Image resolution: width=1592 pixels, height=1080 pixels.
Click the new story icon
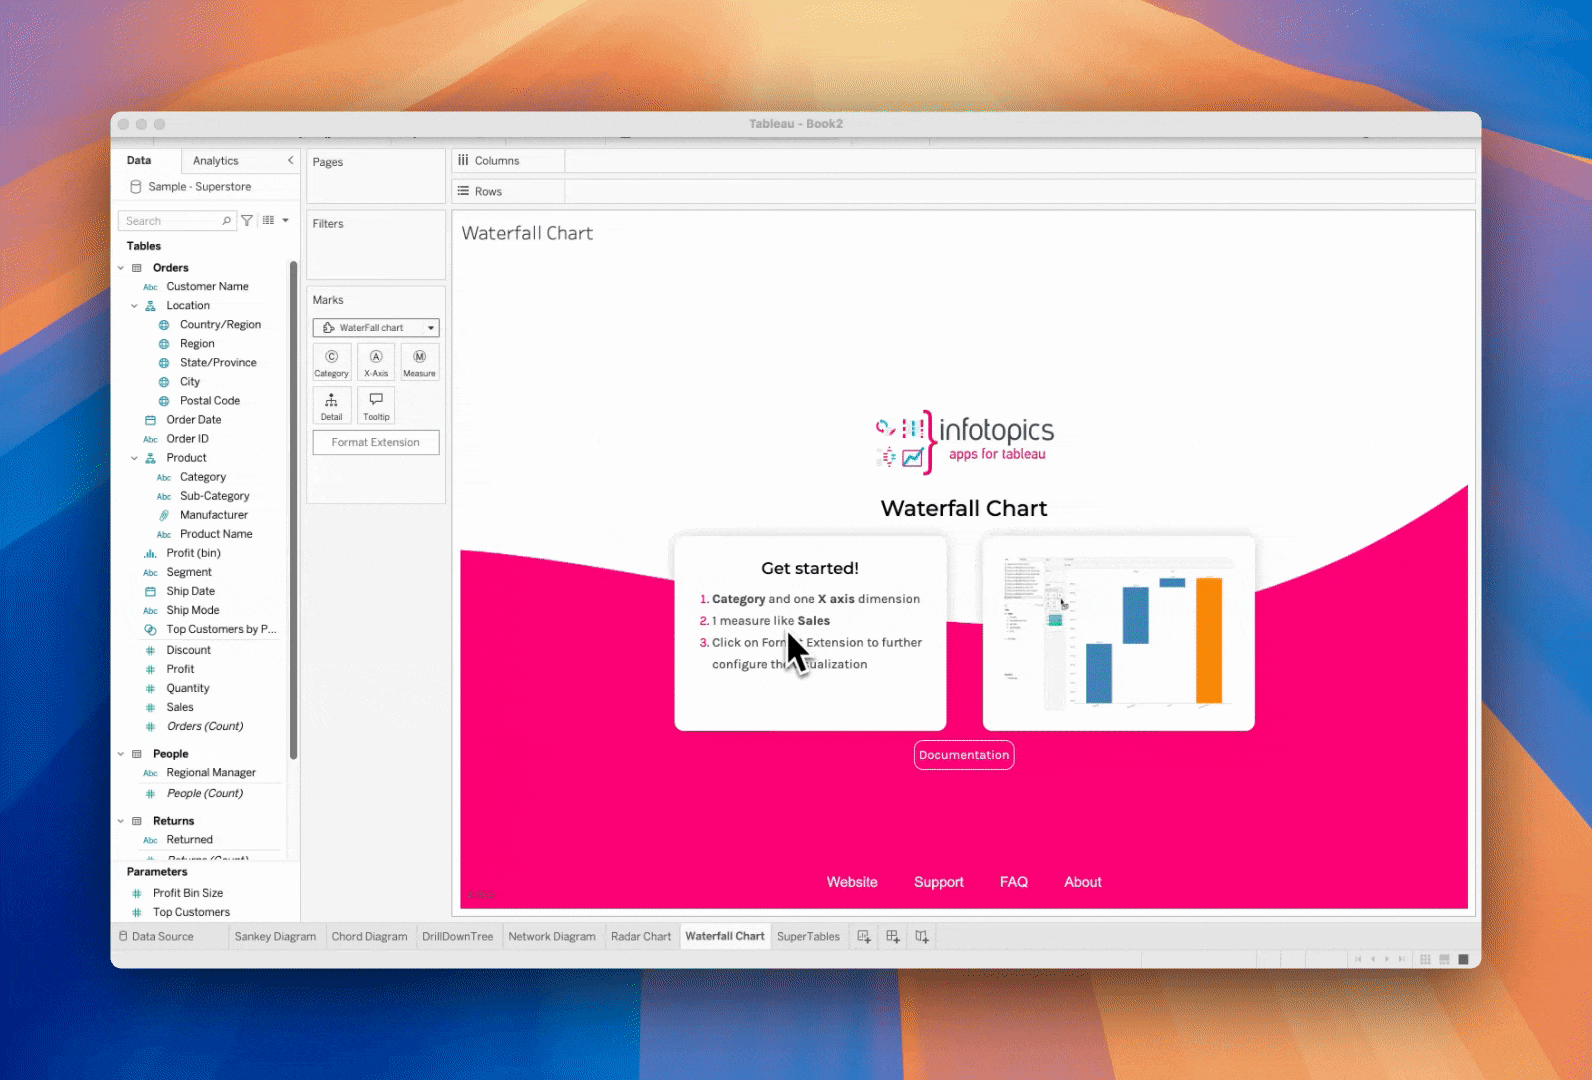click(x=922, y=937)
